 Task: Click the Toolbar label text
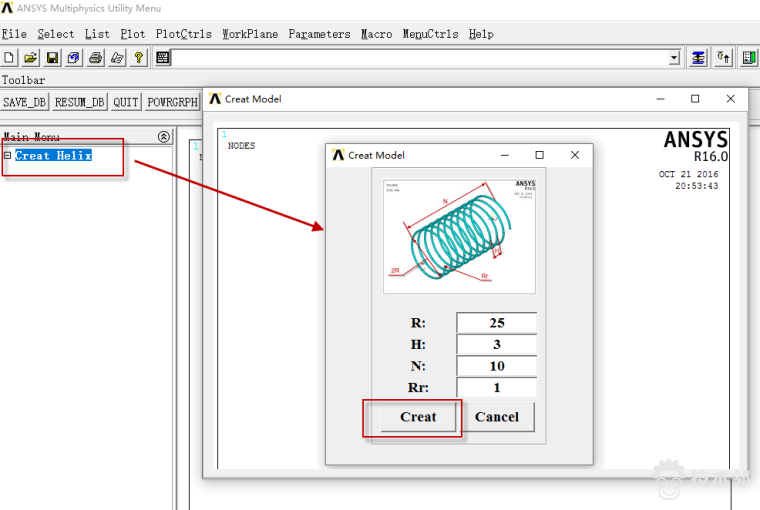tap(23, 80)
